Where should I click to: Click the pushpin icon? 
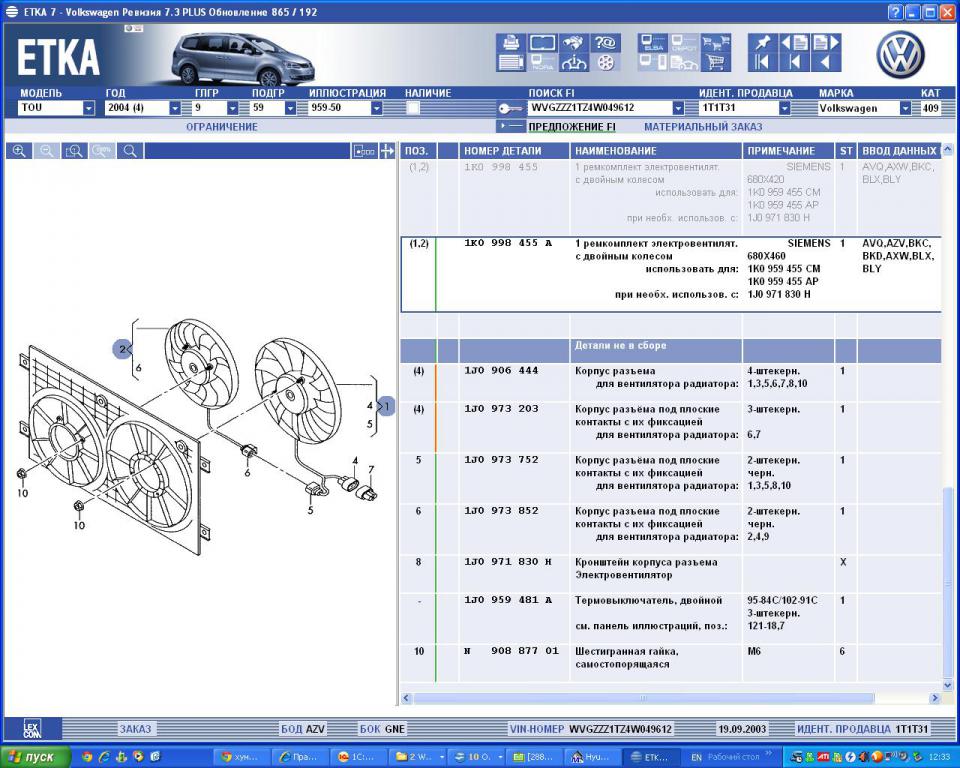pos(762,43)
